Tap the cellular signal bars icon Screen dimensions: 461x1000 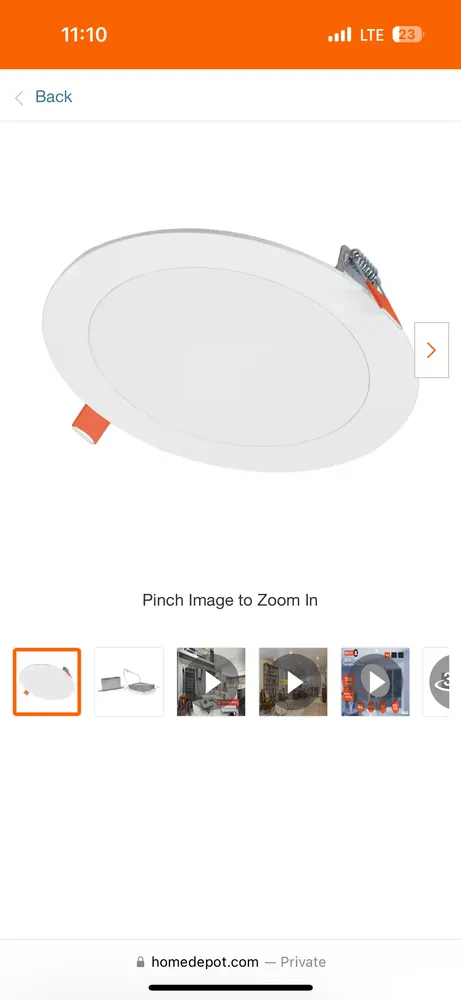pyautogui.click(x=340, y=34)
